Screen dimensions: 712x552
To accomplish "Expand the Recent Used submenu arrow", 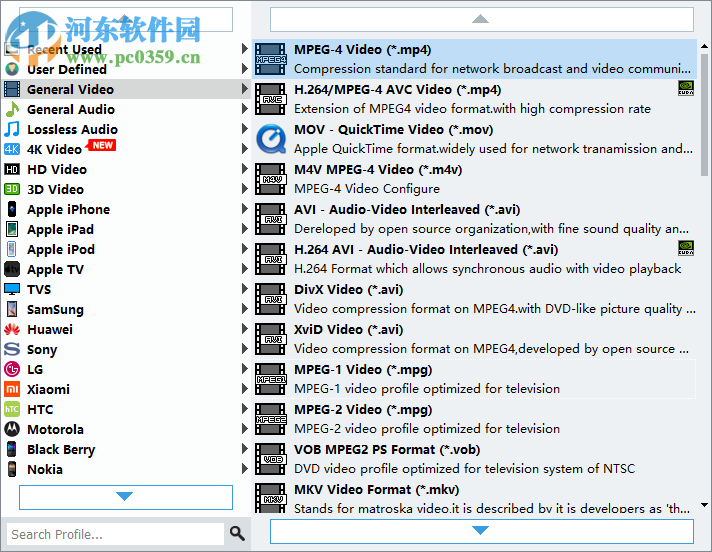I will coord(245,49).
